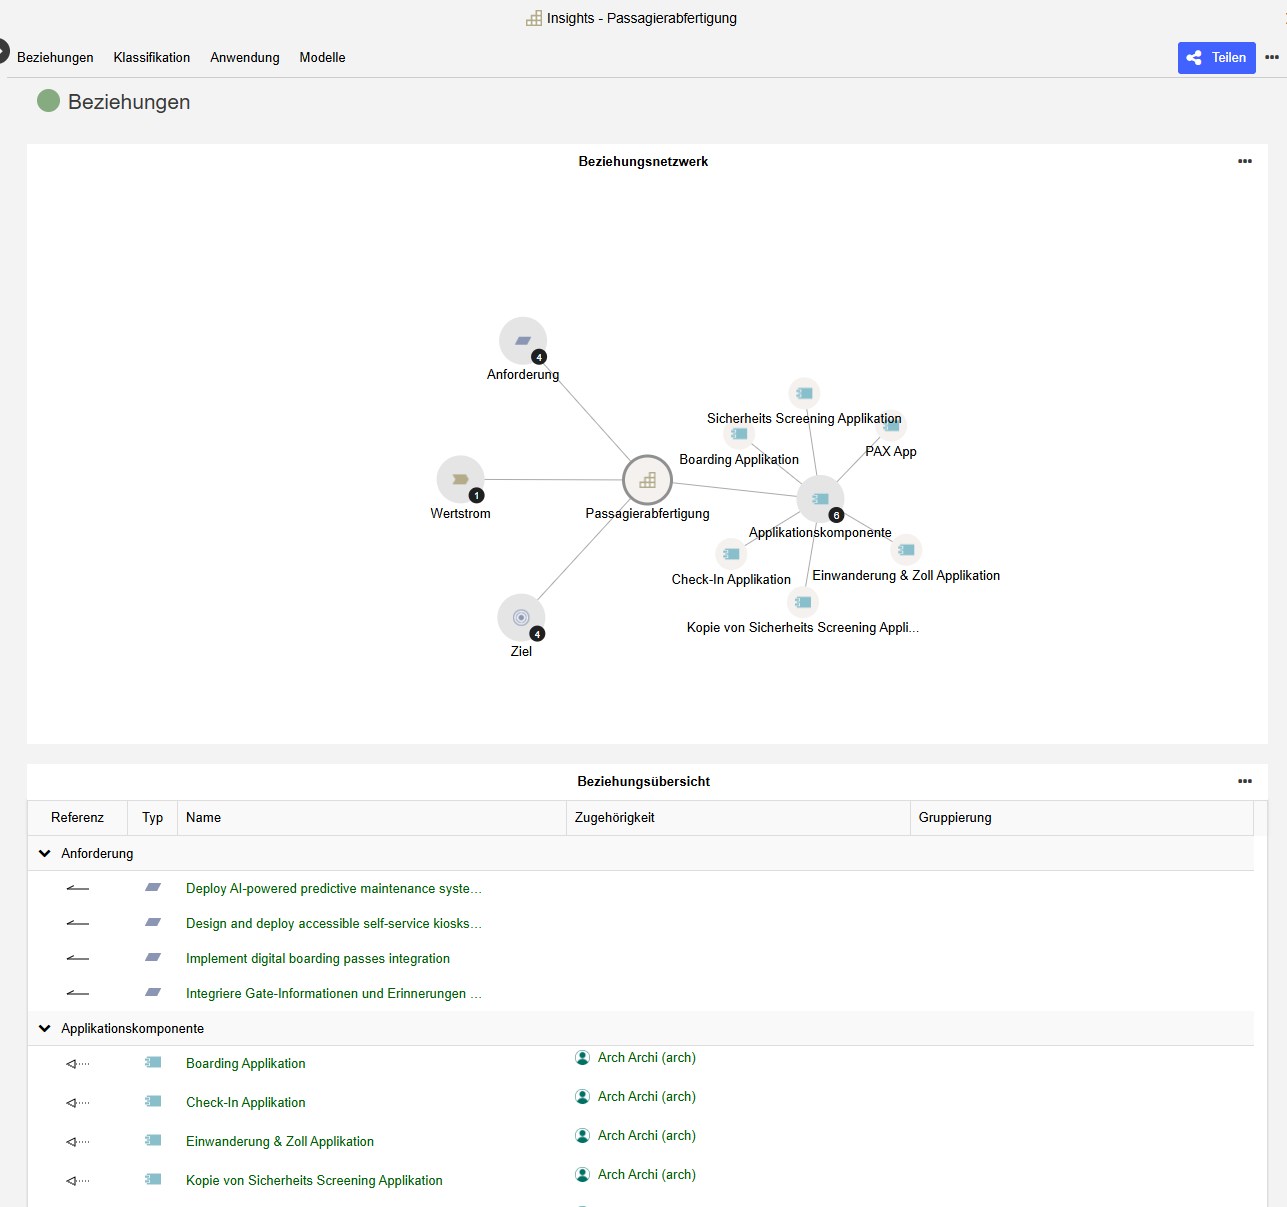Open the Modelle tab
The height and width of the screenshot is (1207, 1287).
pyautogui.click(x=322, y=58)
